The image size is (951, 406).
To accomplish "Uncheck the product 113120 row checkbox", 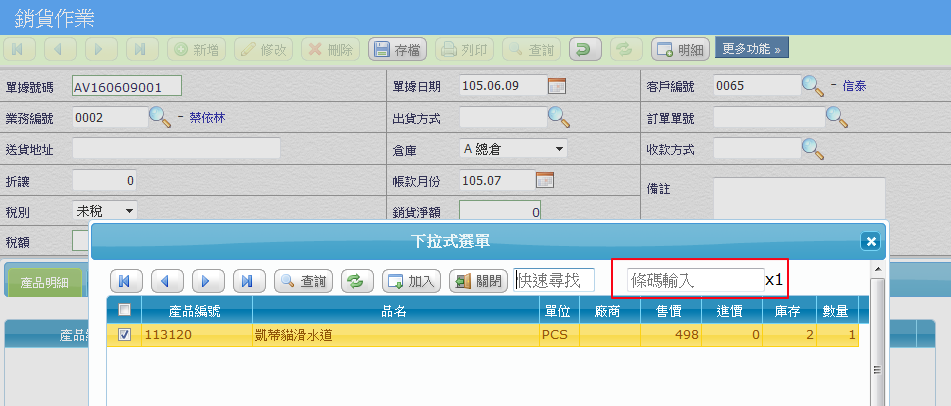I will tap(124, 335).
